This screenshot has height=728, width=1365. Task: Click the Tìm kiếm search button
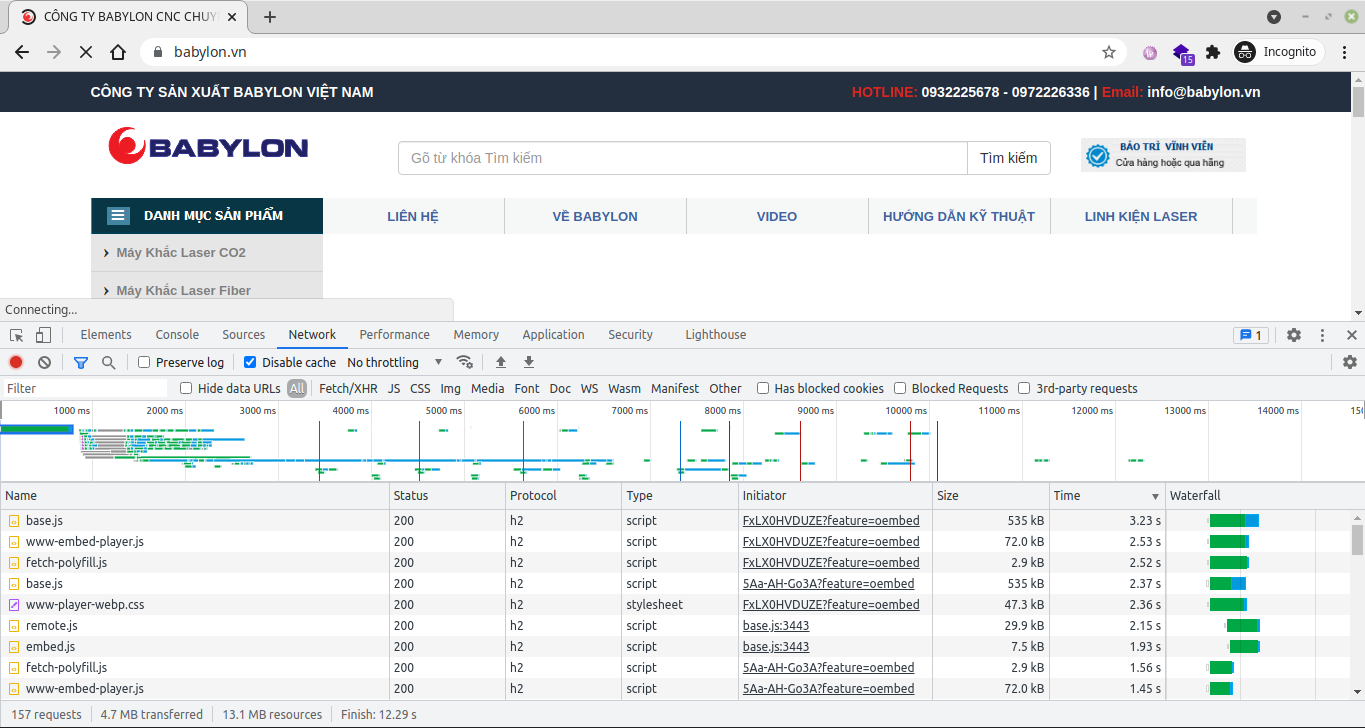click(1008, 158)
